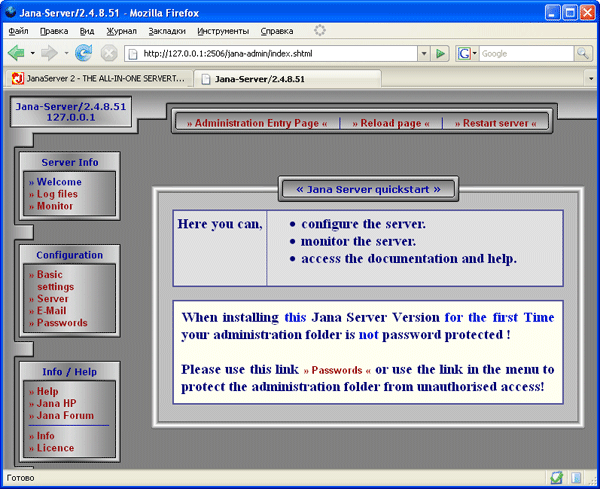The height and width of the screenshot is (489, 600).
Task: Switch to the JanaServer 2 tab
Action: (x=98, y=79)
